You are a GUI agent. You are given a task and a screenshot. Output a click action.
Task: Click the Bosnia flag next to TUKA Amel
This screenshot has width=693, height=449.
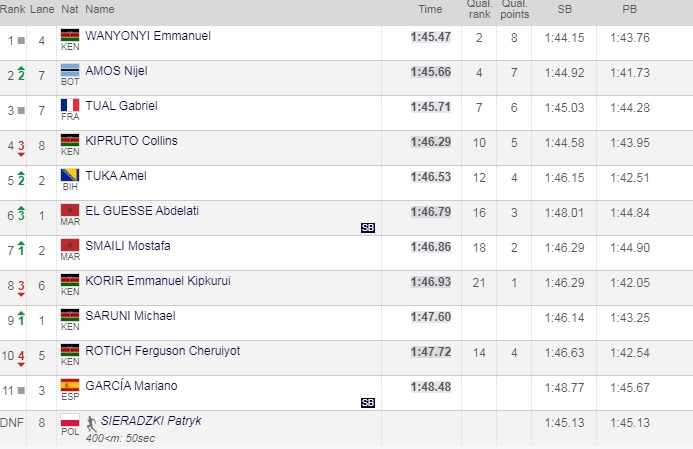click(x=70, y=176)
